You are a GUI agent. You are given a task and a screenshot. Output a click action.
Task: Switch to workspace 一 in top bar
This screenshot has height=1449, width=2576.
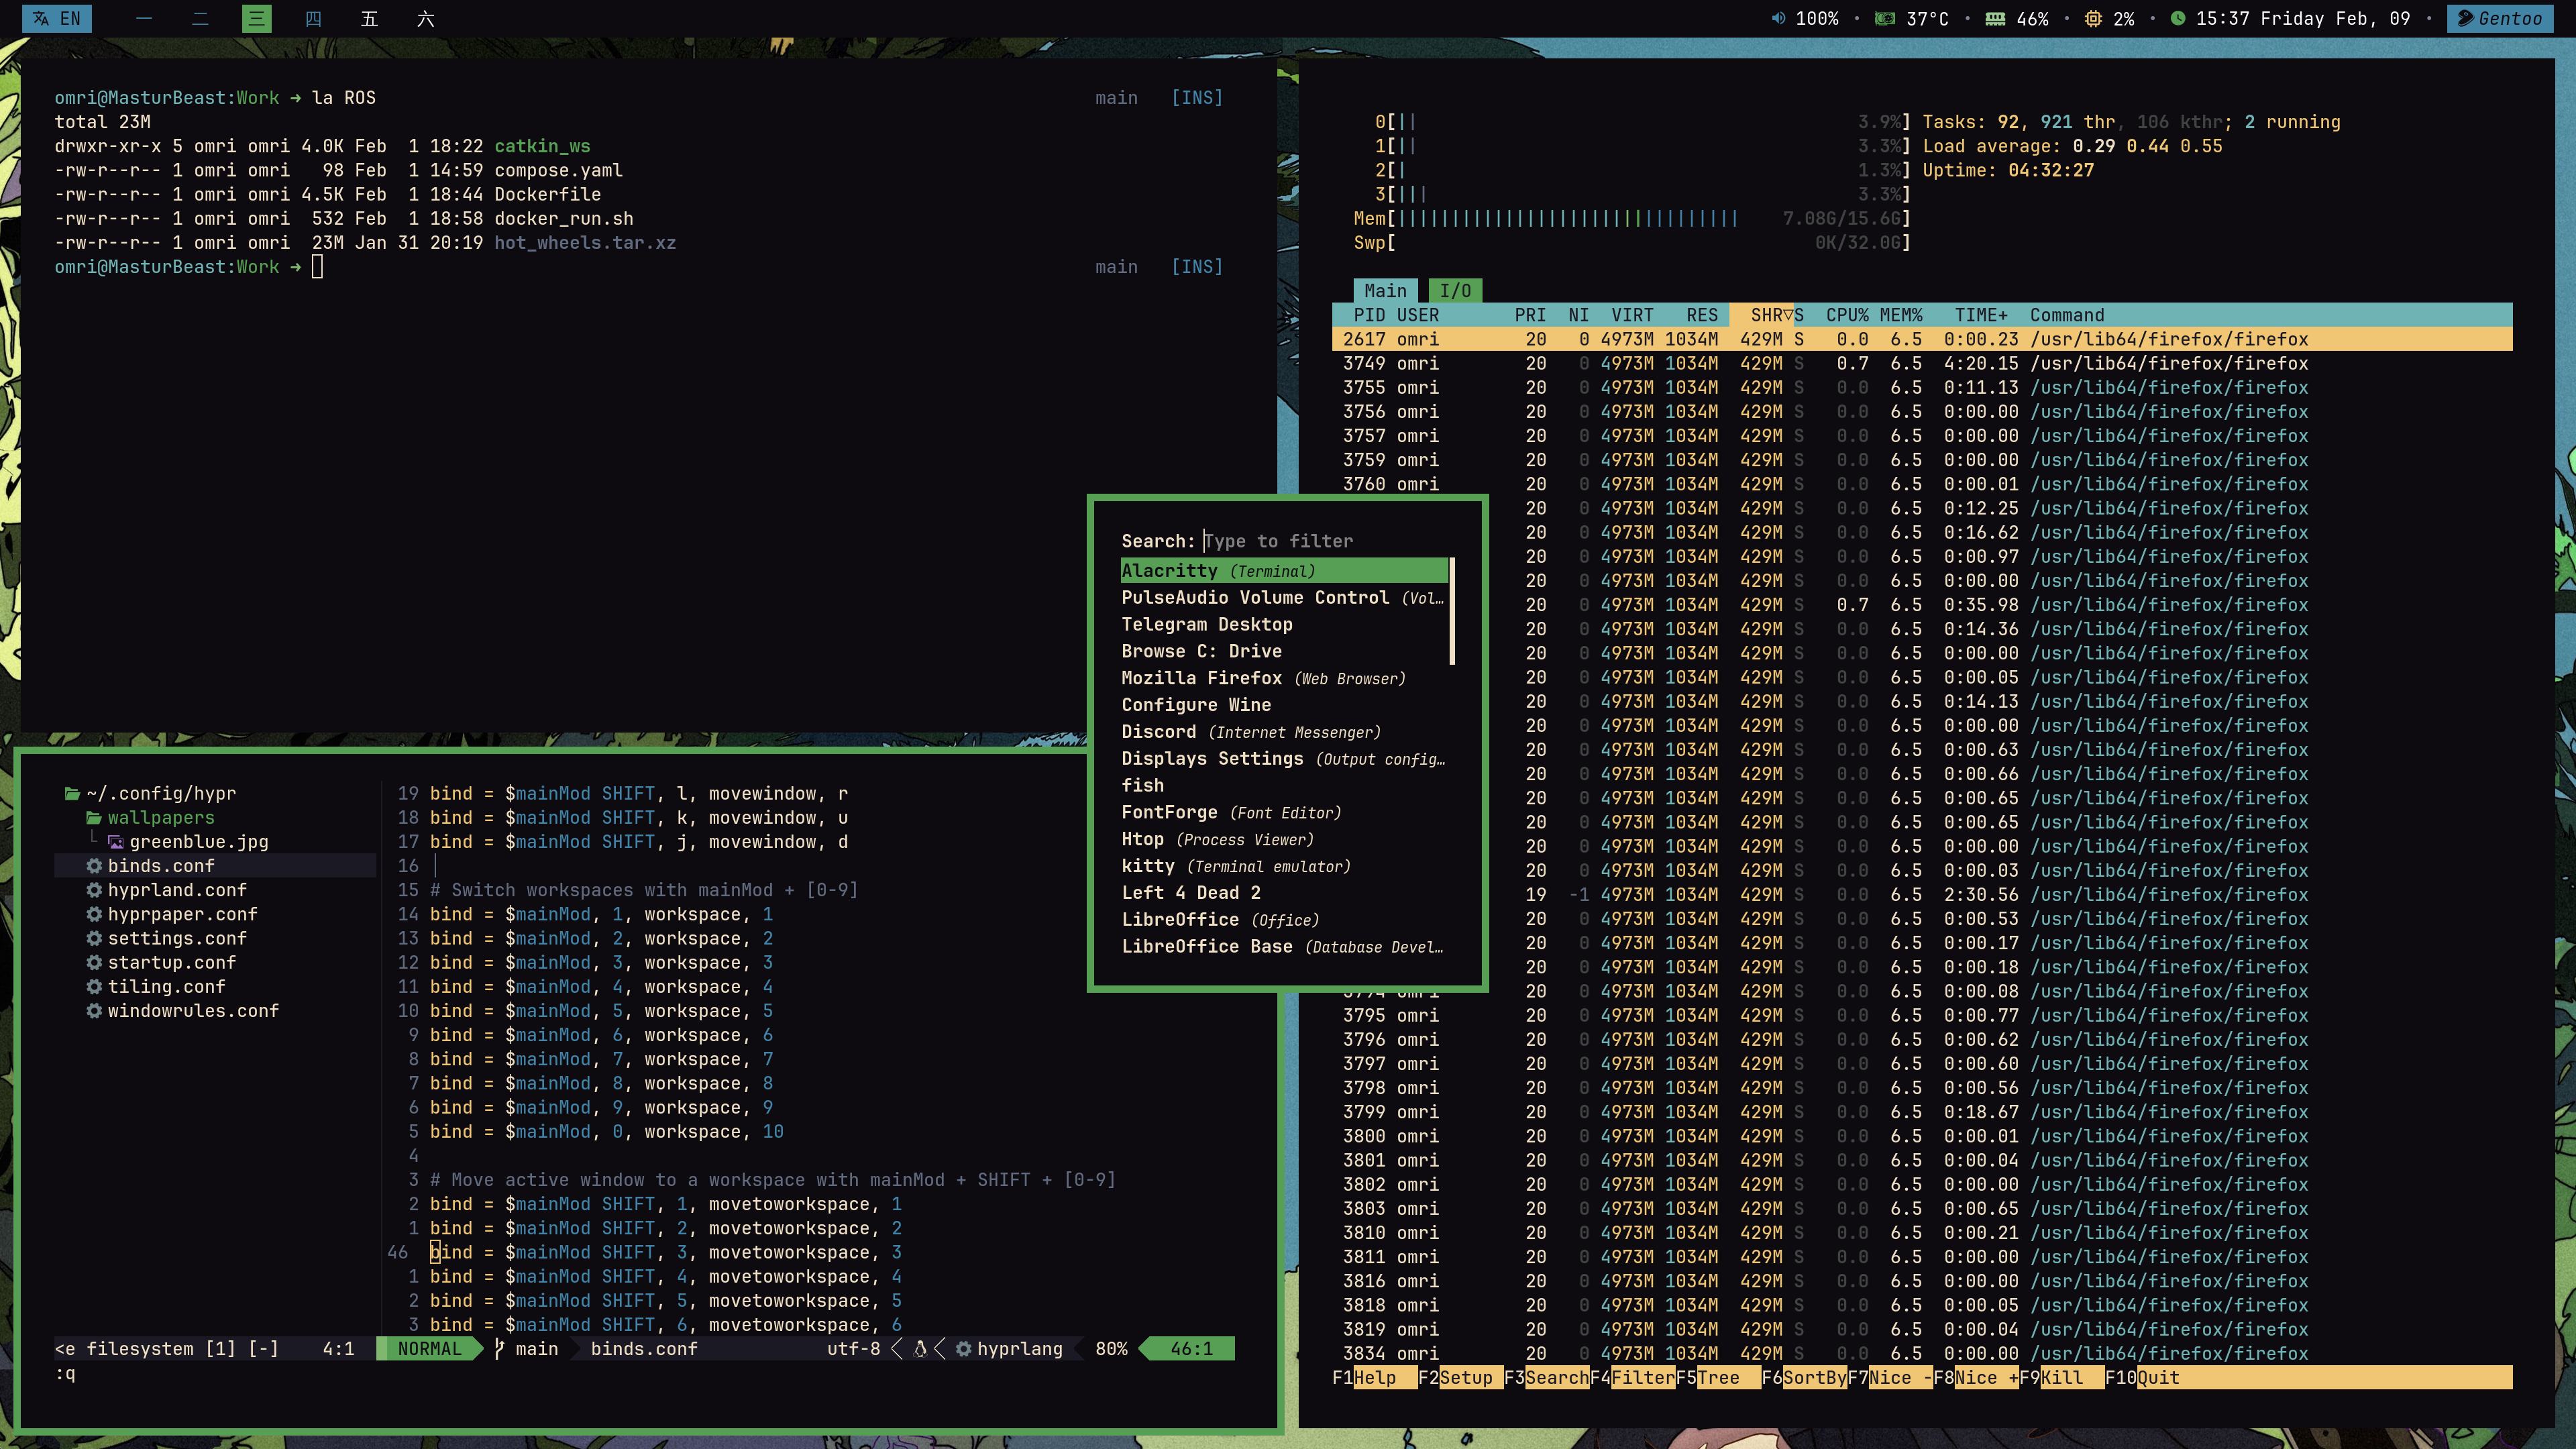pyautogui.click(x=144, y=18)
